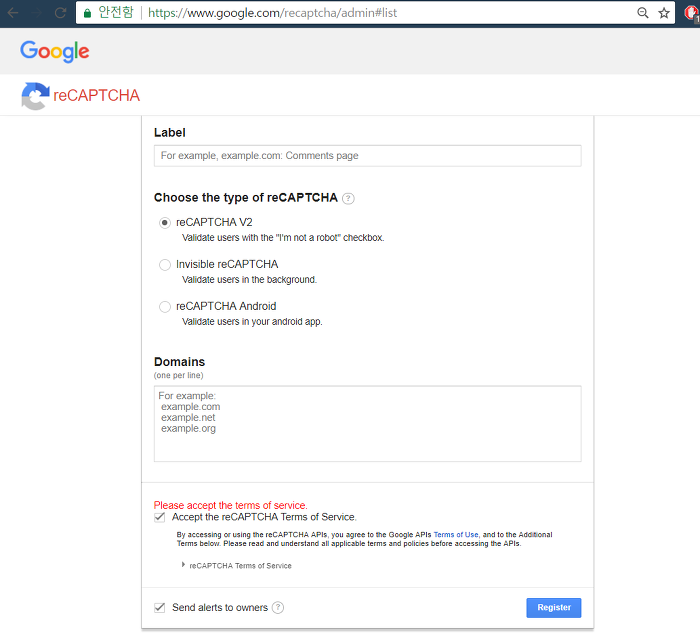Viewport: 700px width, 634px height.
Task: Click the '(one per line)' hint text
Action: pos(179,375)
